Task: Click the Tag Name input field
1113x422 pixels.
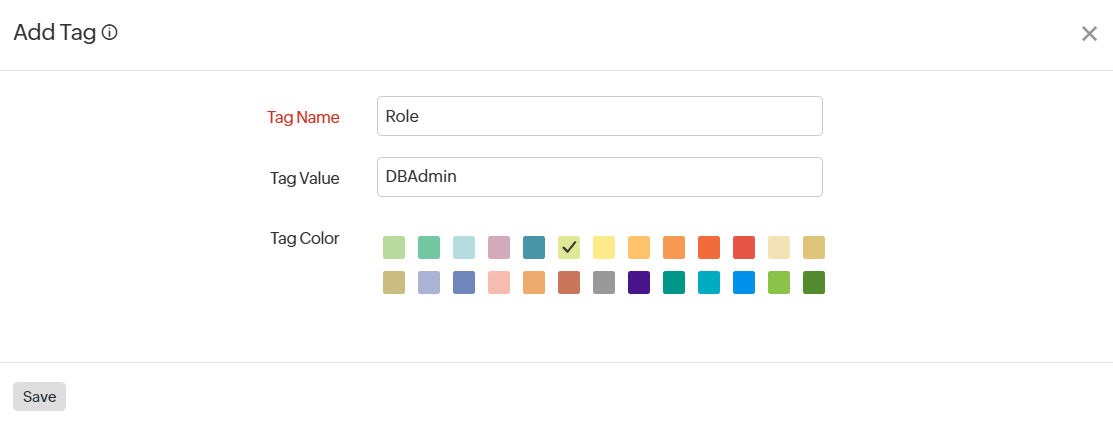Action: tap(600, 116)
